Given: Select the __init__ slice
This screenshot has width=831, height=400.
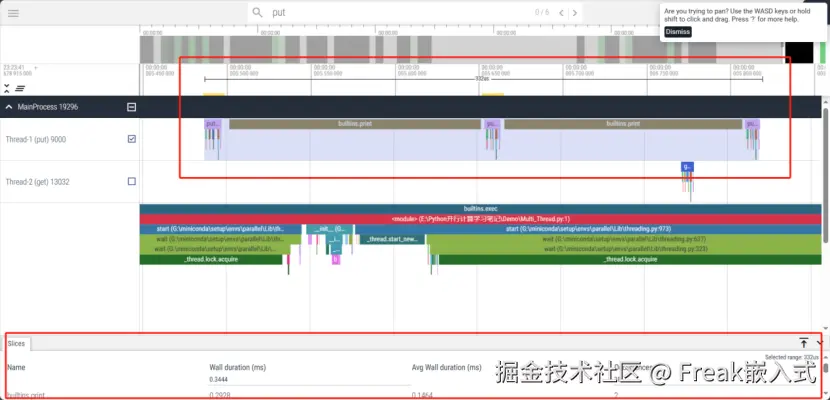Looking at the screenshot, I should (x=330, y=229).
